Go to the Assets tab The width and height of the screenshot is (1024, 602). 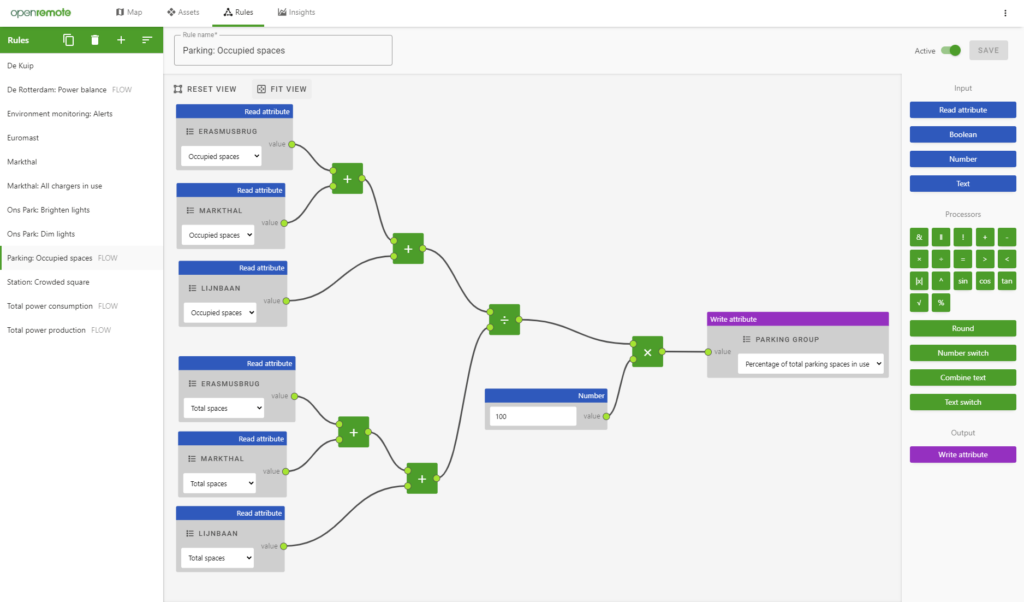coord(183,13)
